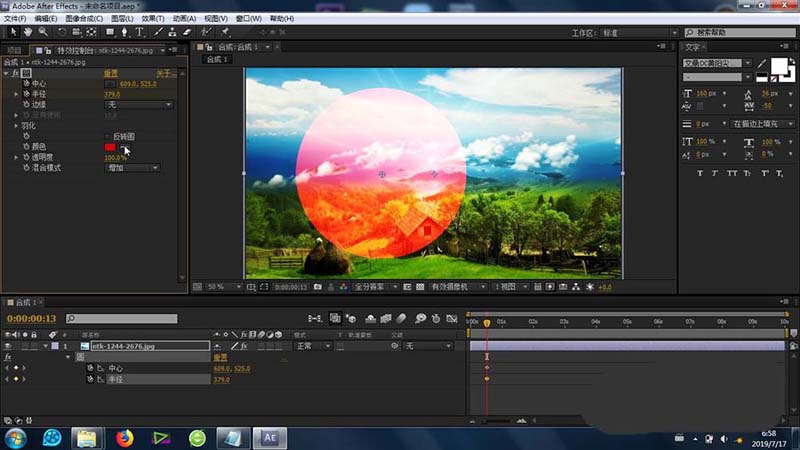Screen dimensions: 800x450
Task: Select the Zoom magnifier tool
Action: tap(43, 32)
